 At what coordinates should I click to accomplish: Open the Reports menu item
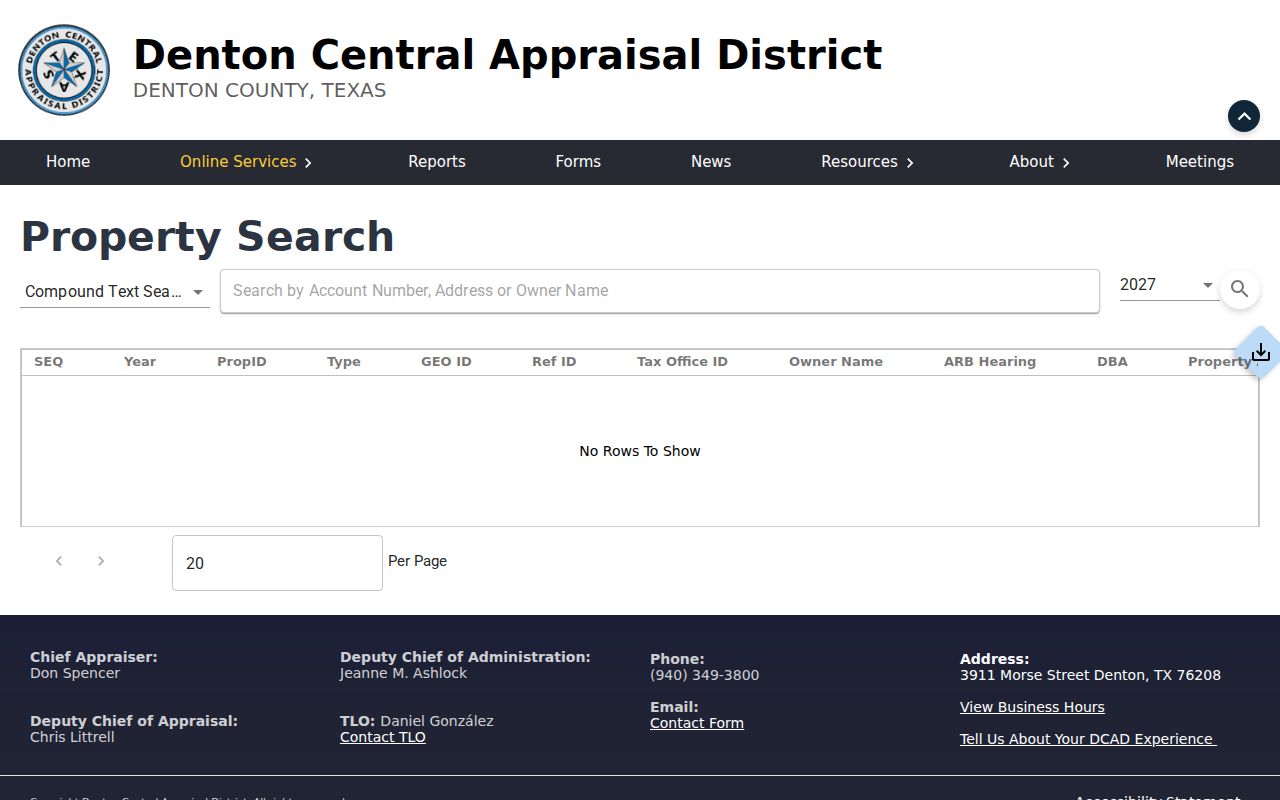point(437,162)
